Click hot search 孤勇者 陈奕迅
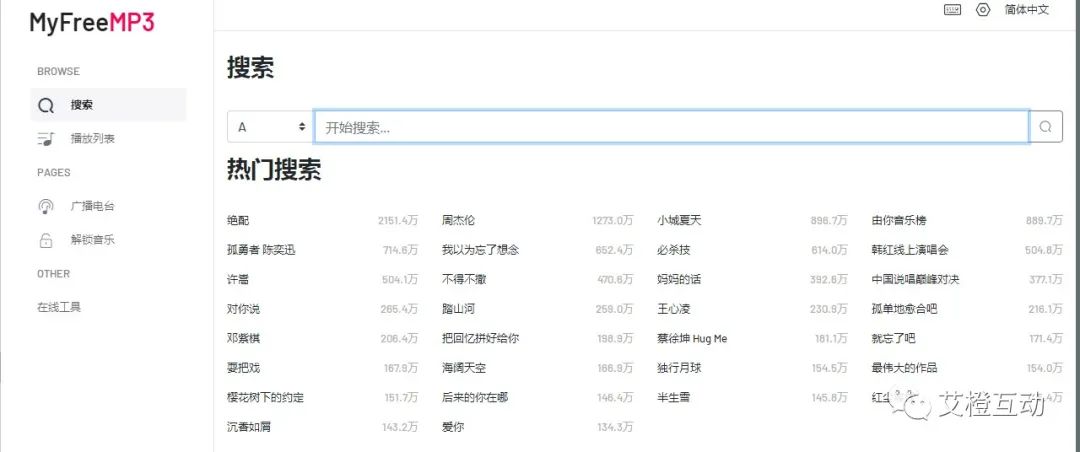Viewport: 1080px width, 452px height. tap(262, 250)
